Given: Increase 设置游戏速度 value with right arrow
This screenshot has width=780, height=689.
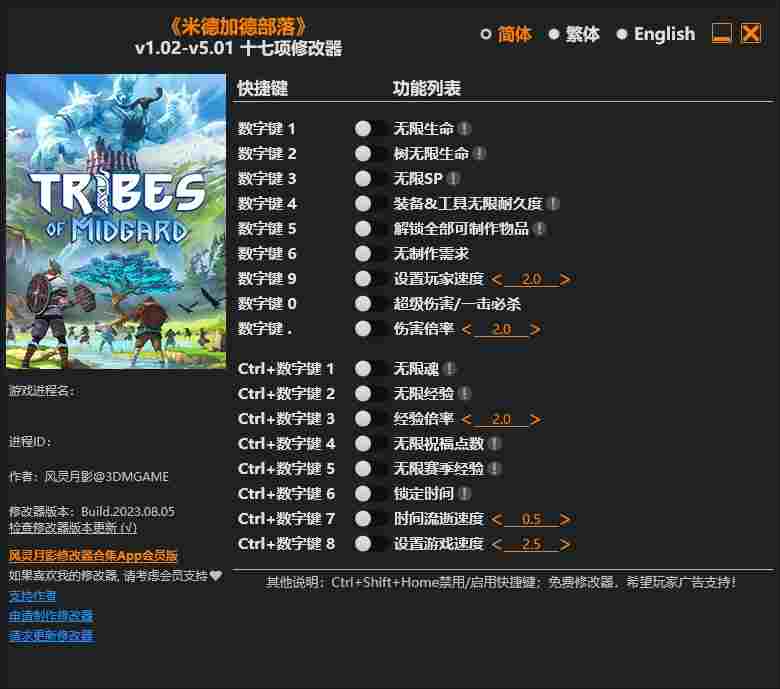Looking at the screenshot, I should [x=565, y=544].
